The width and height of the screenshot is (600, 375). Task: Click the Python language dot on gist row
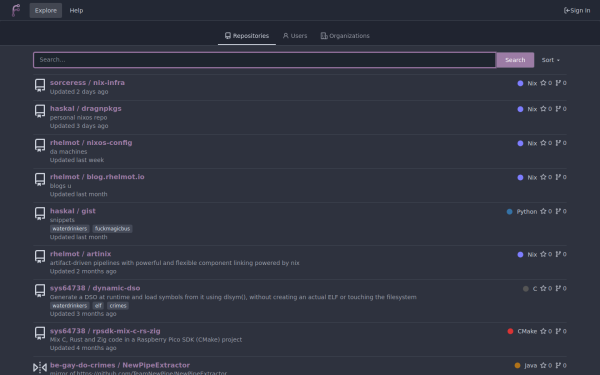pos(509,212)
